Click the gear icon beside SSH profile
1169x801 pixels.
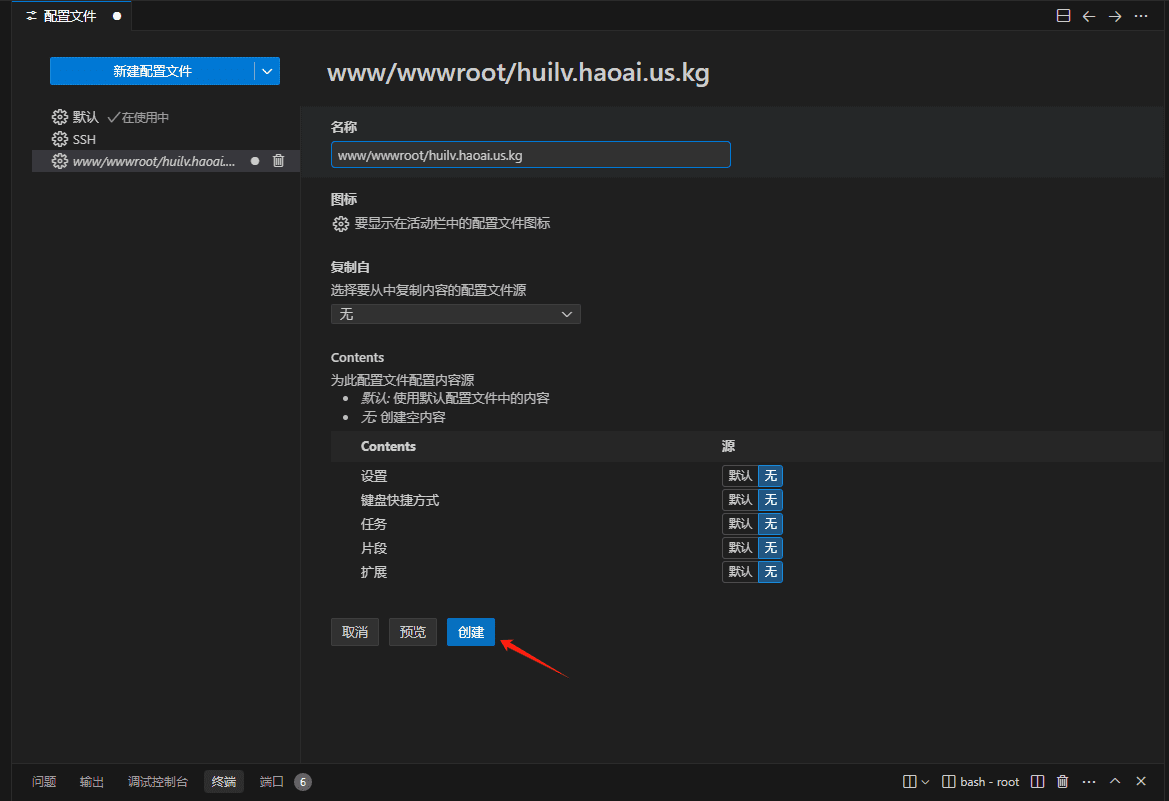coord(60,139)
